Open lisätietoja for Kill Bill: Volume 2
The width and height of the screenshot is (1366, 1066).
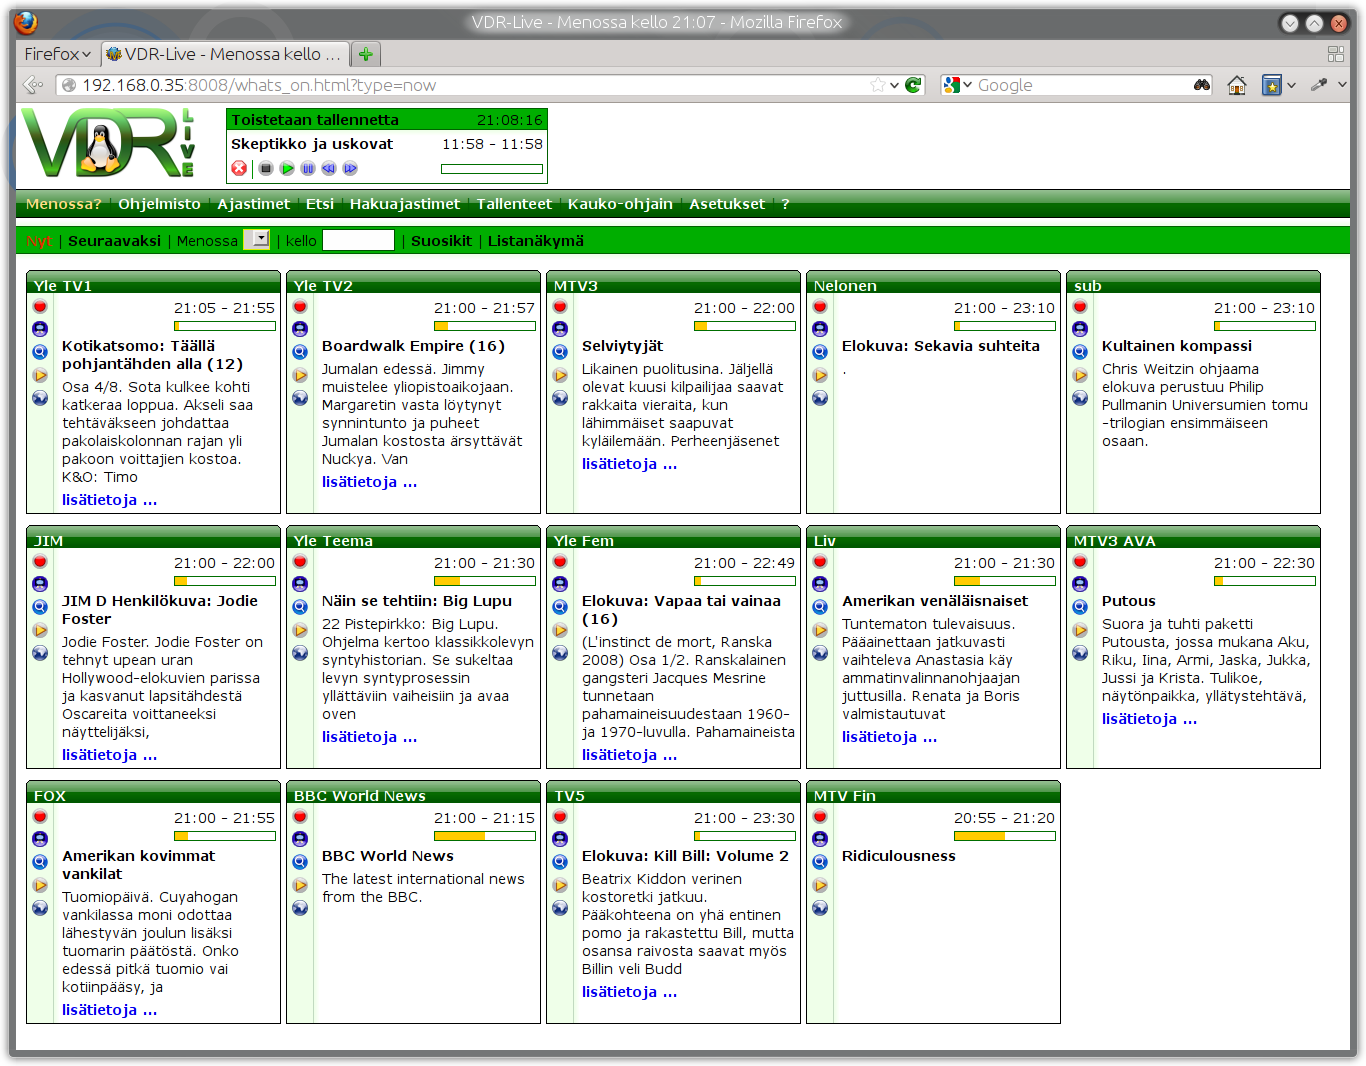(629, 992)
